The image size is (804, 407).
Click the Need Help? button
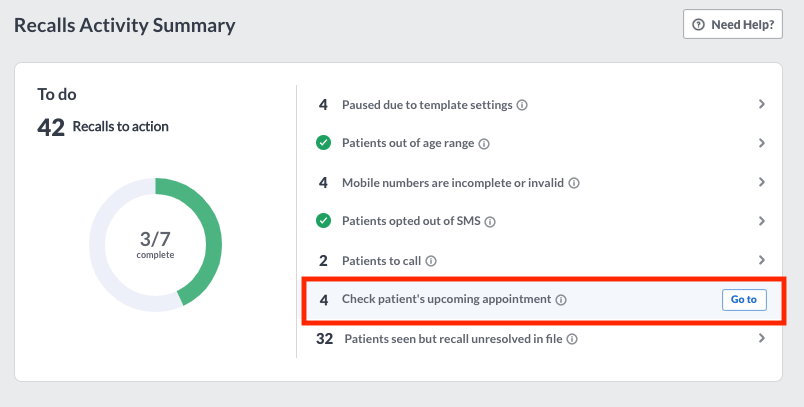click(x=733, y=24)
